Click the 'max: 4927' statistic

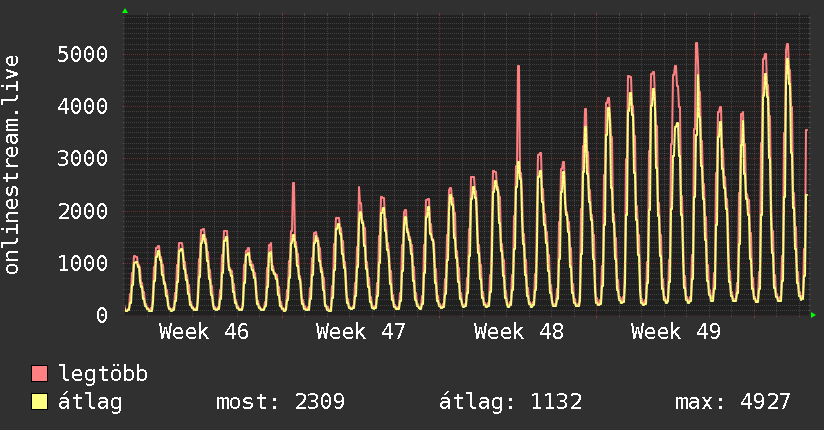click(733, 402)
